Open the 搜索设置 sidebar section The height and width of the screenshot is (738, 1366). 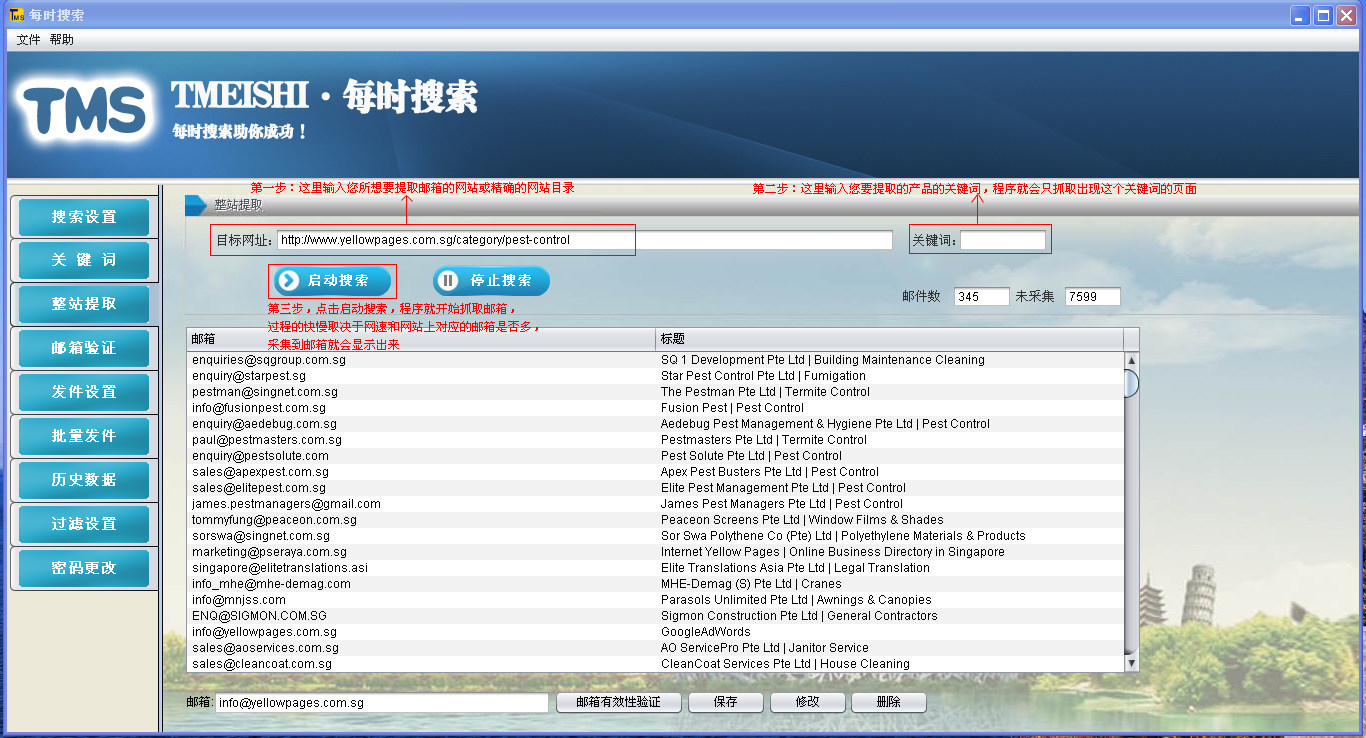[x=84, y=217]
